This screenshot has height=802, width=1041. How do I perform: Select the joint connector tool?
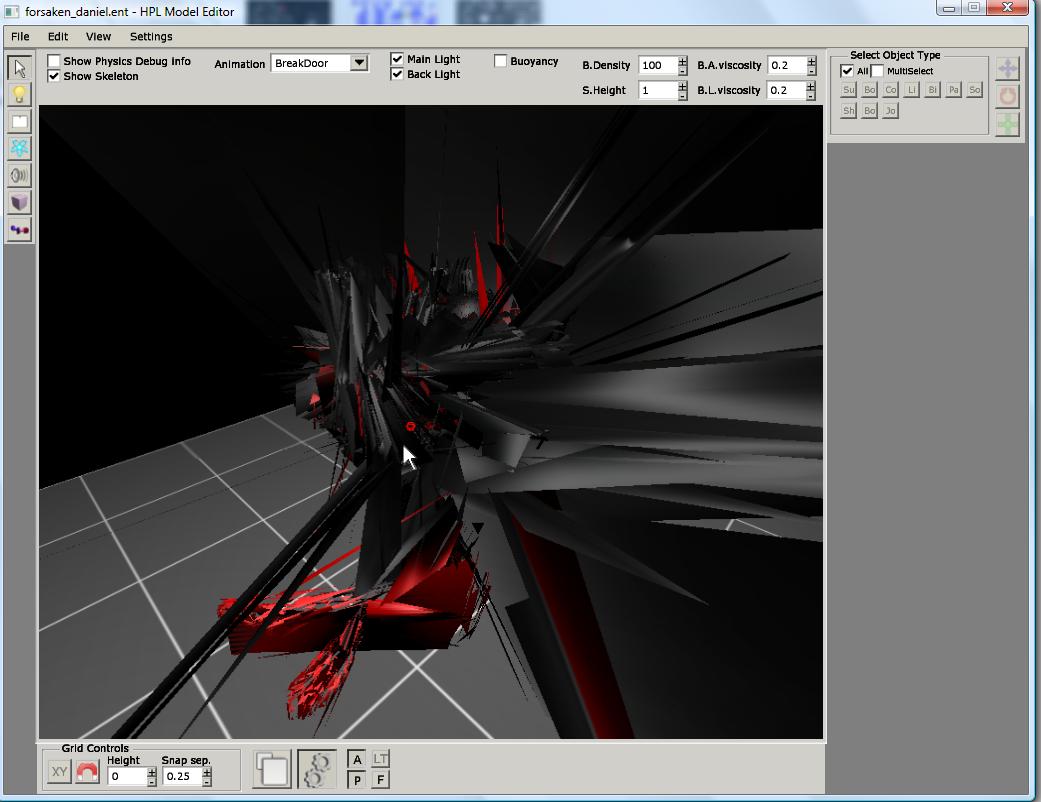(19, 230)
